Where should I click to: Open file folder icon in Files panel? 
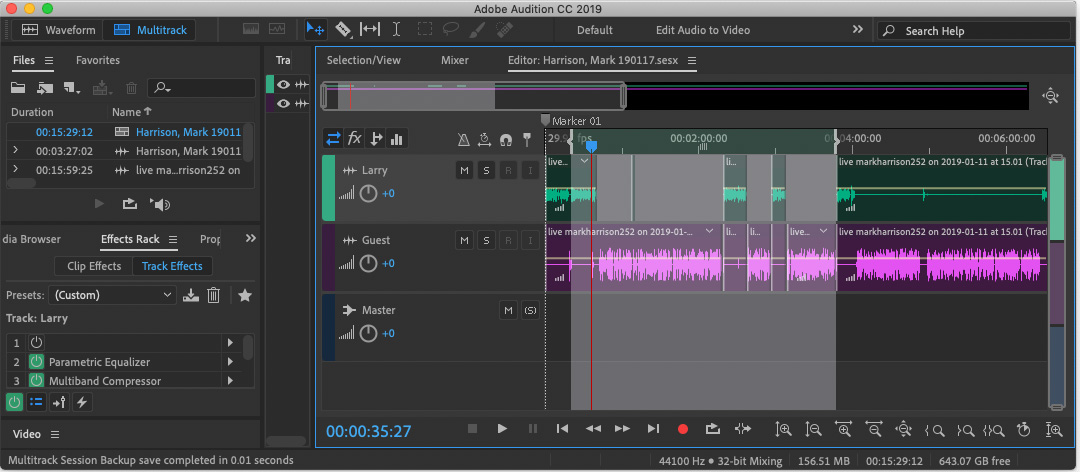tap(18, 88)
